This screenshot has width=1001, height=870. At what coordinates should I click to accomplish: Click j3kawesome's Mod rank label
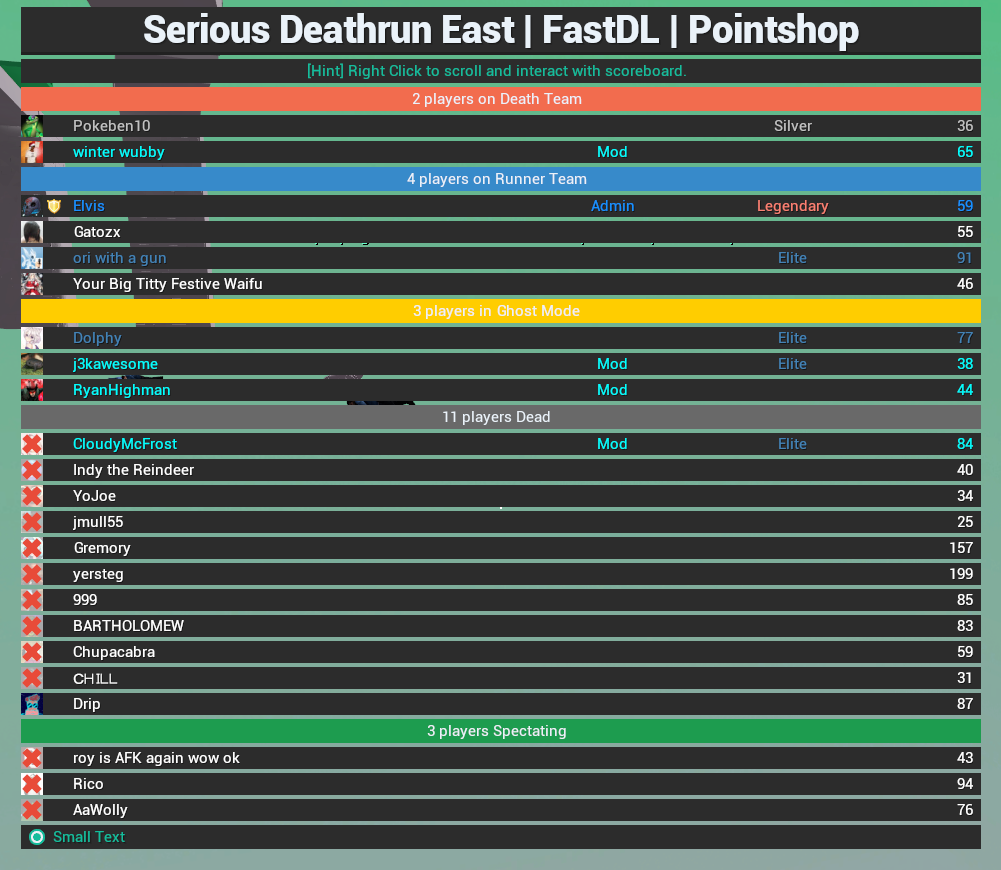[612, 364]
